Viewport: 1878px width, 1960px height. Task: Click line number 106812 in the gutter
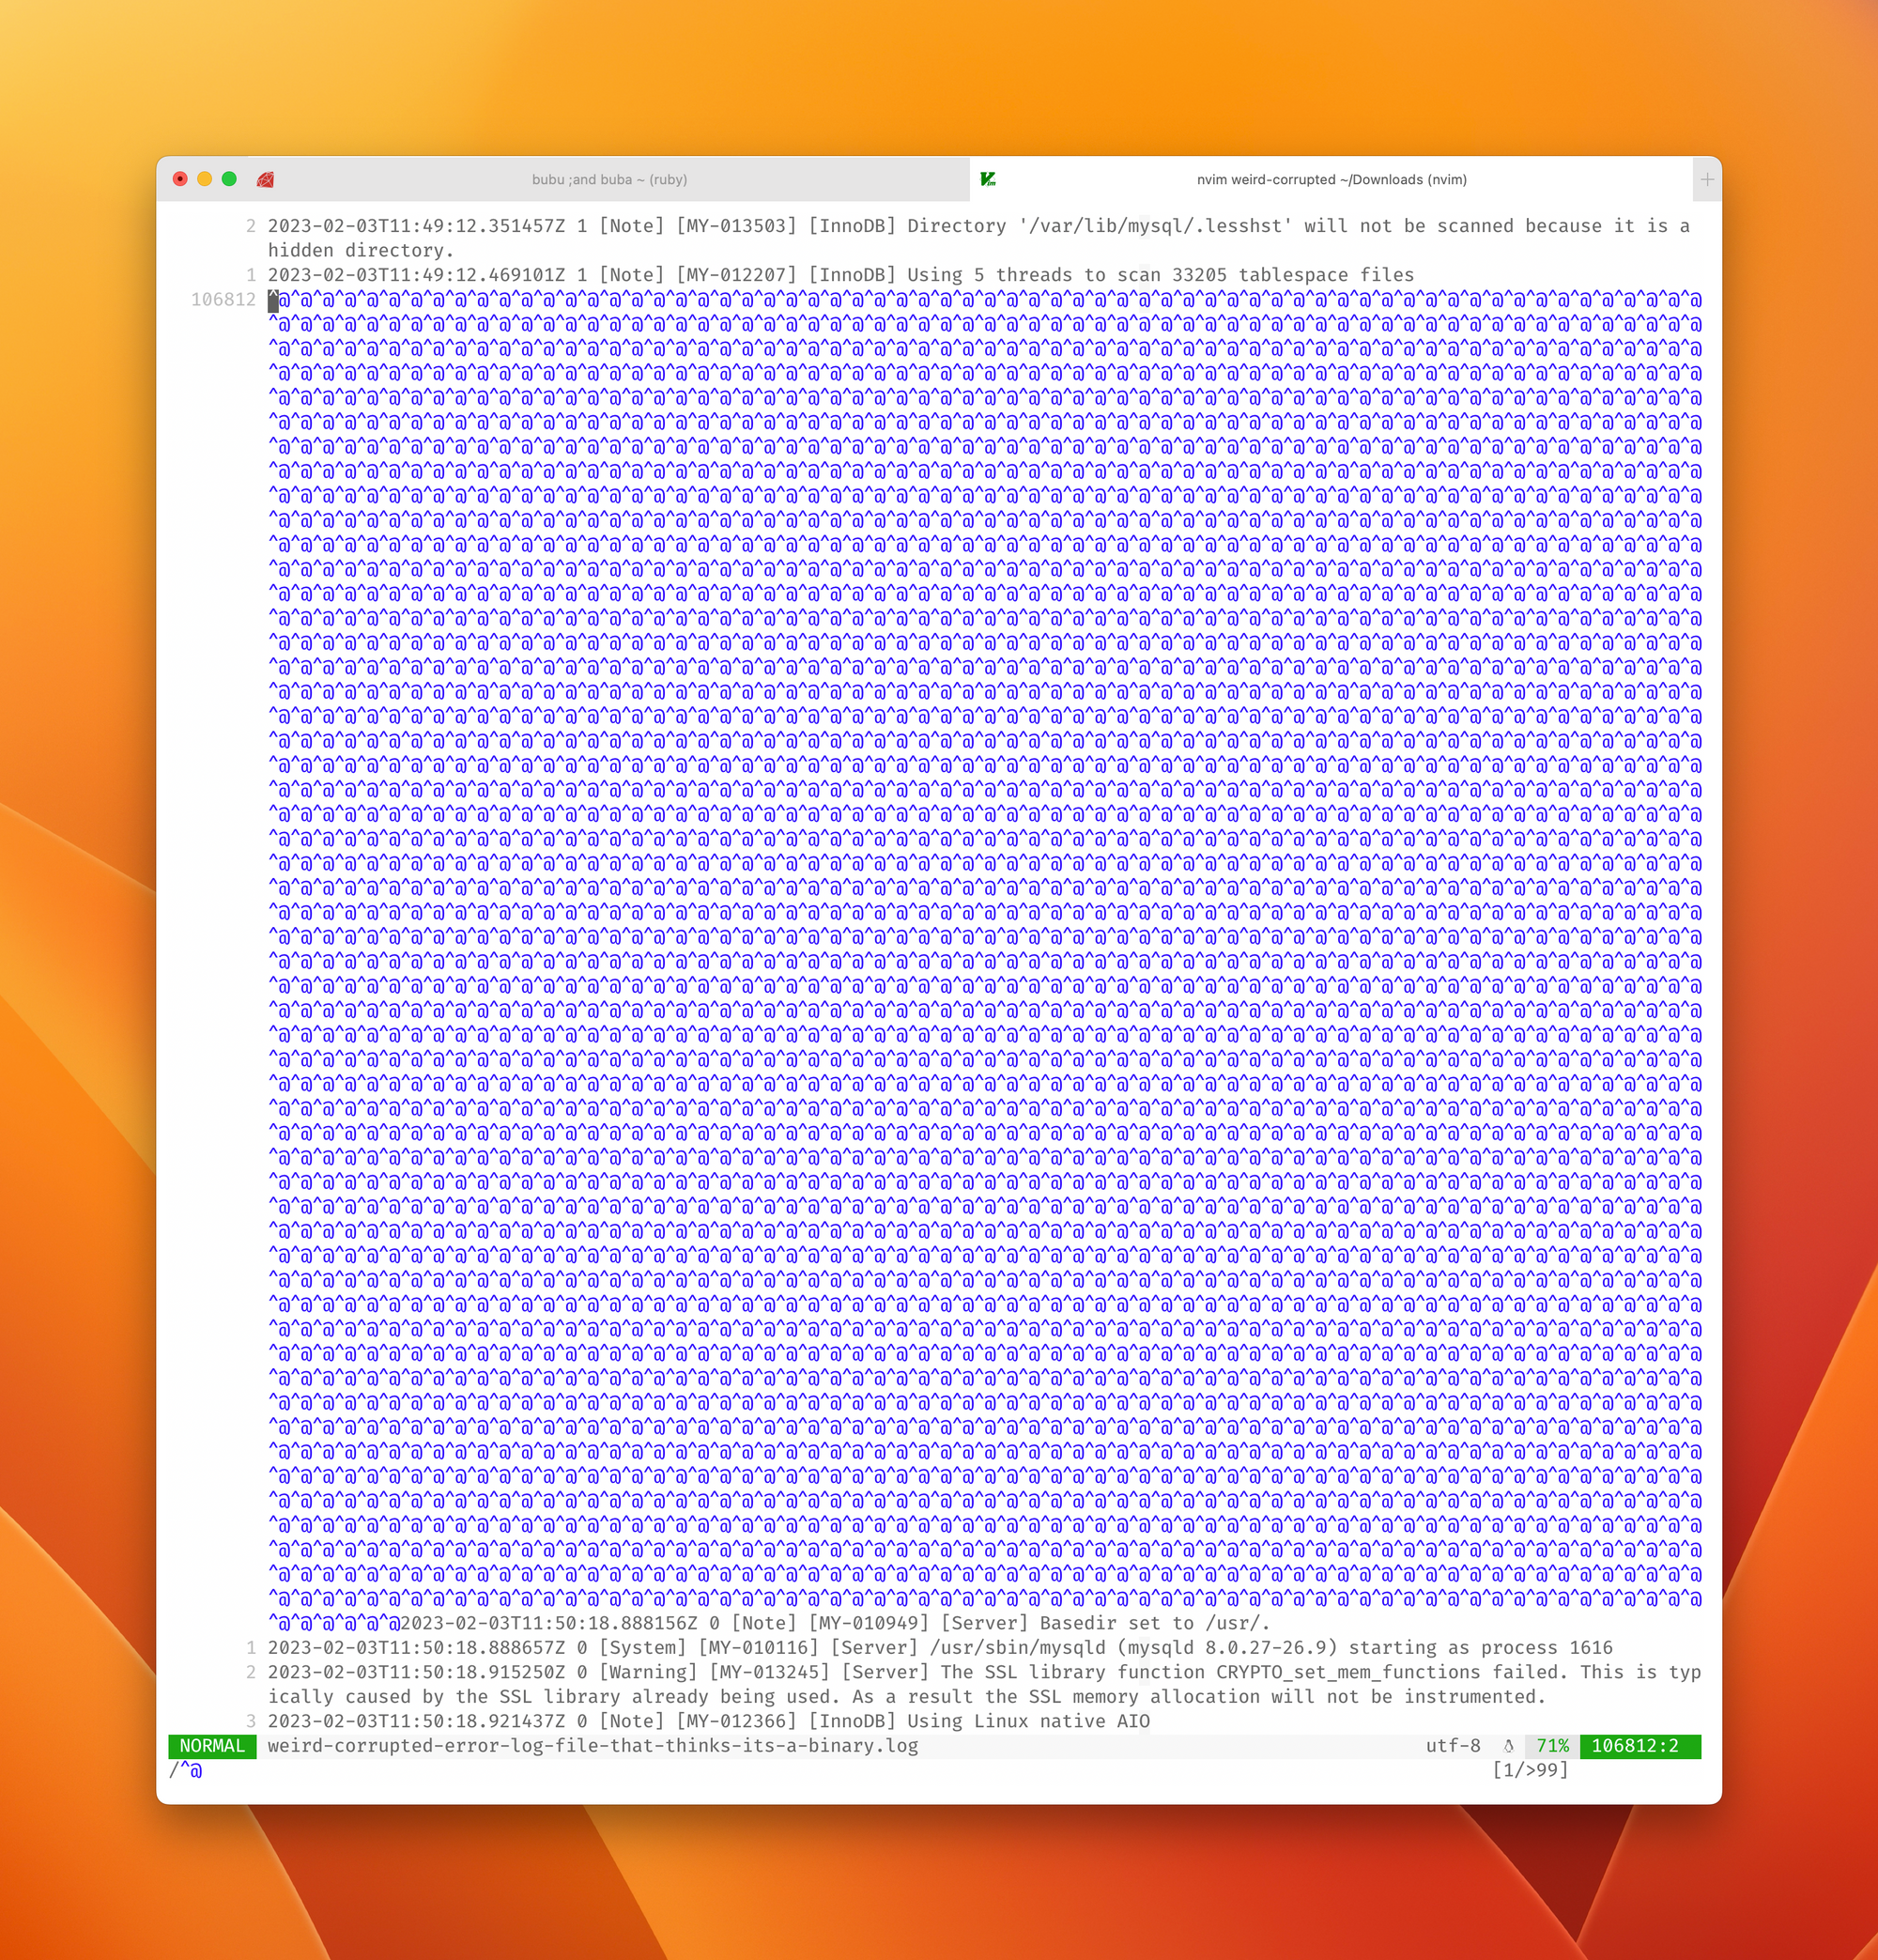223,300
